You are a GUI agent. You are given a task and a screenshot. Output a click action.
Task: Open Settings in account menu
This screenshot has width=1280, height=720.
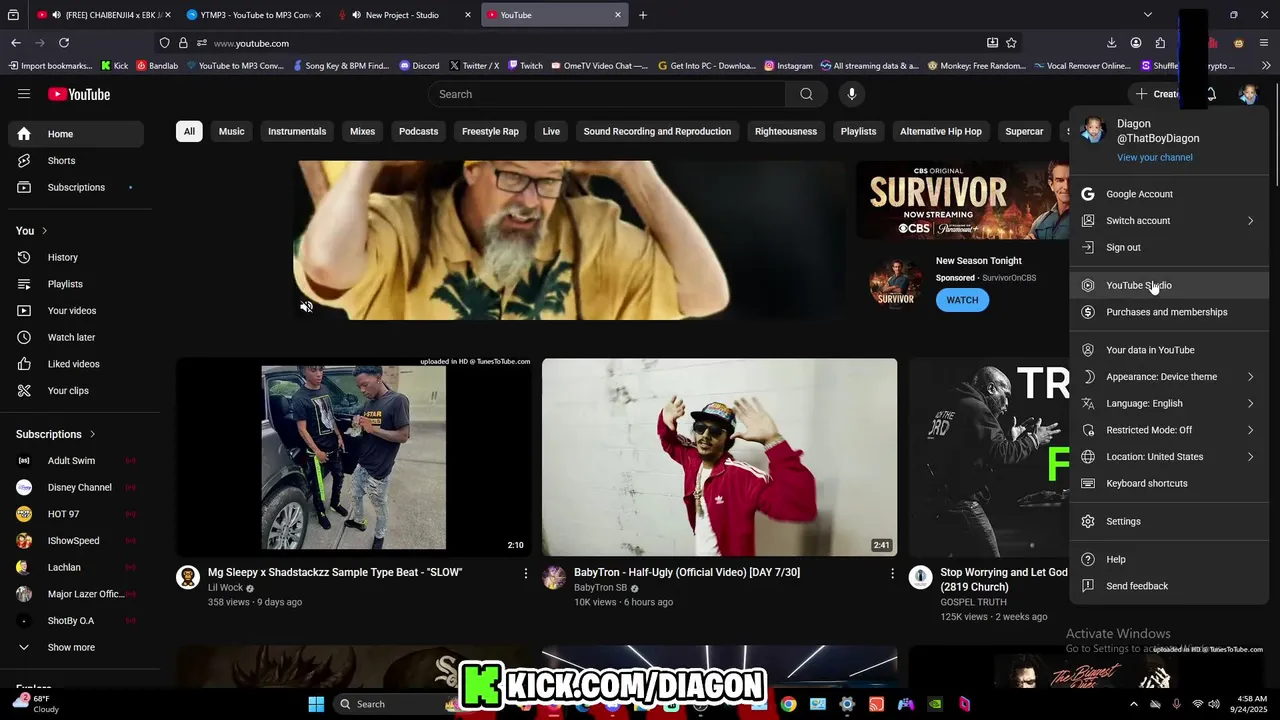(1169, 521)
